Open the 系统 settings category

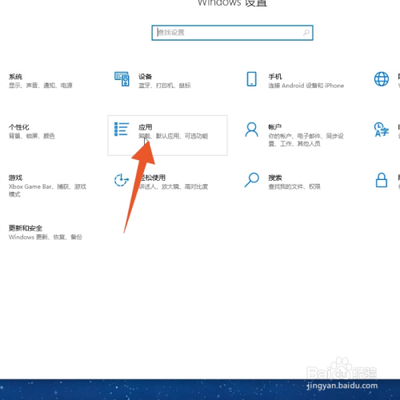pyautogui.click(x=40, y=81)
